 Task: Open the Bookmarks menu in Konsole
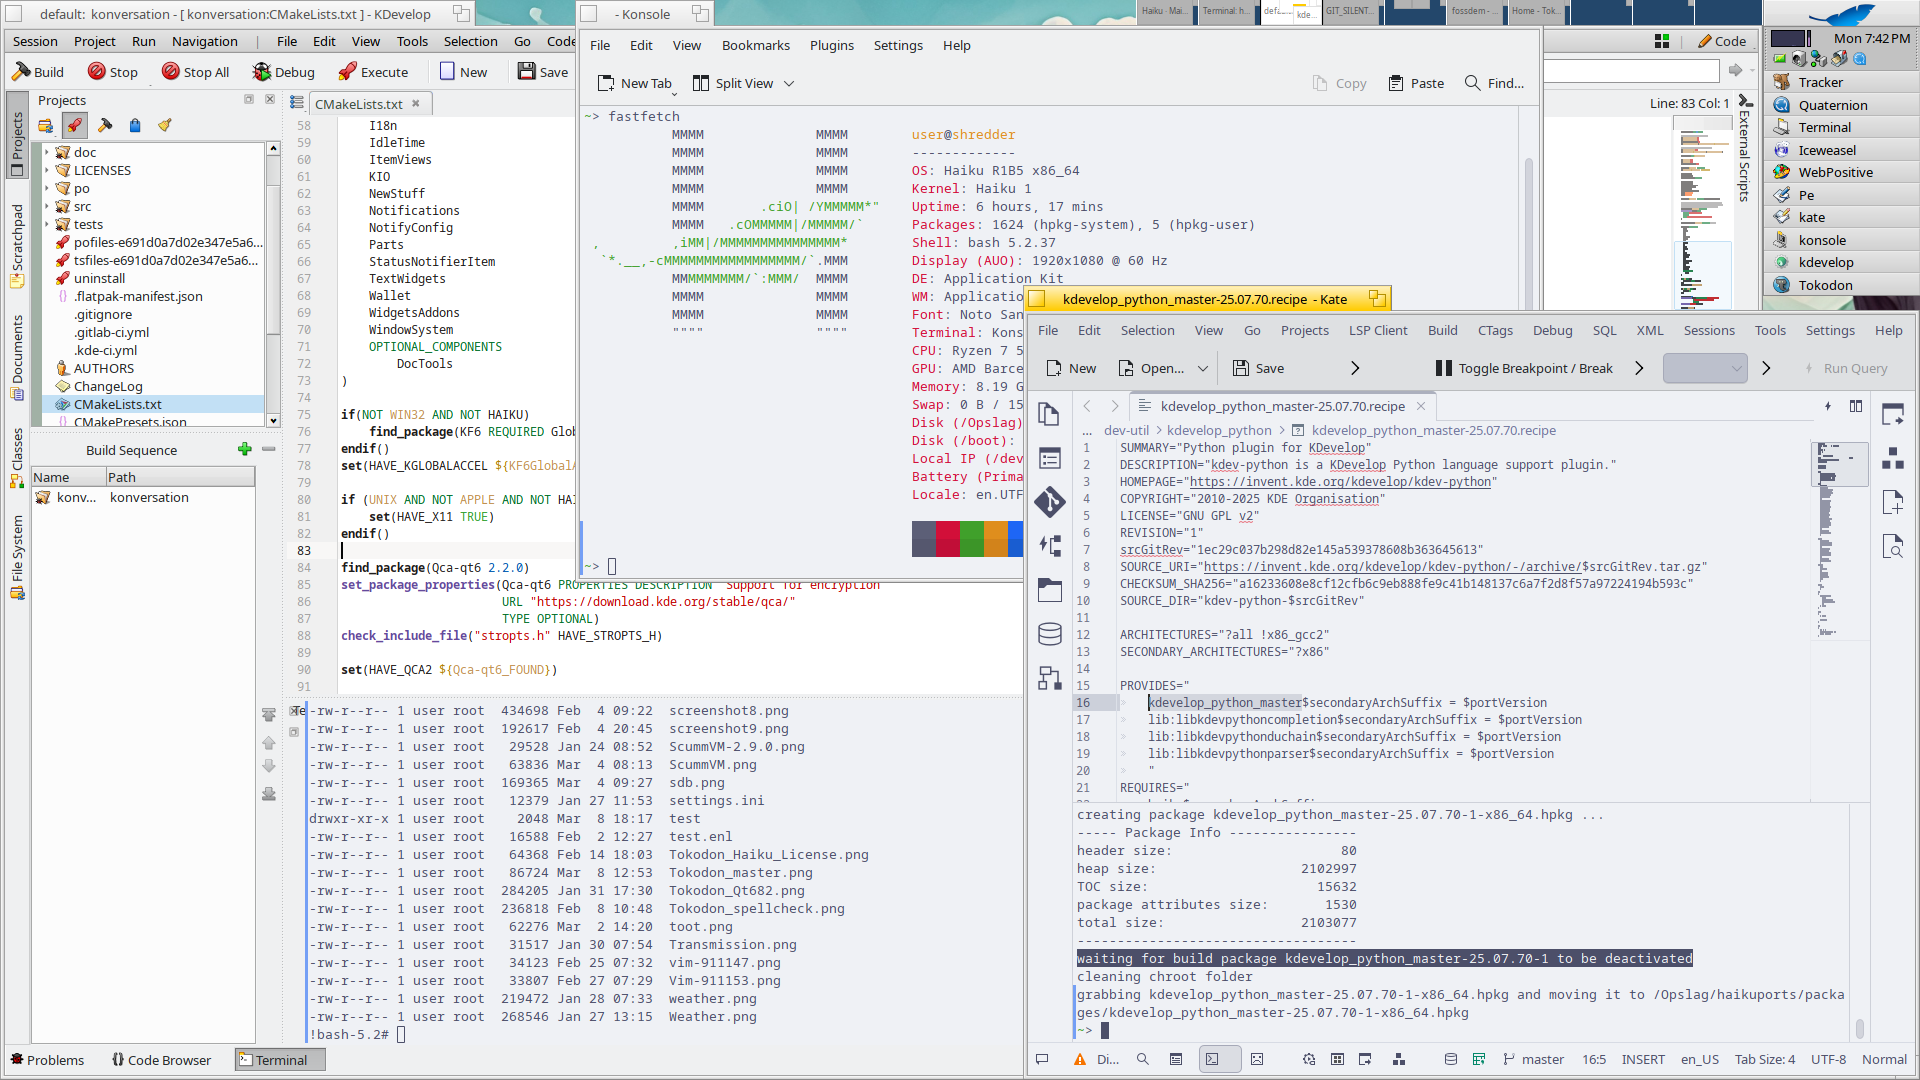[755, 45]
